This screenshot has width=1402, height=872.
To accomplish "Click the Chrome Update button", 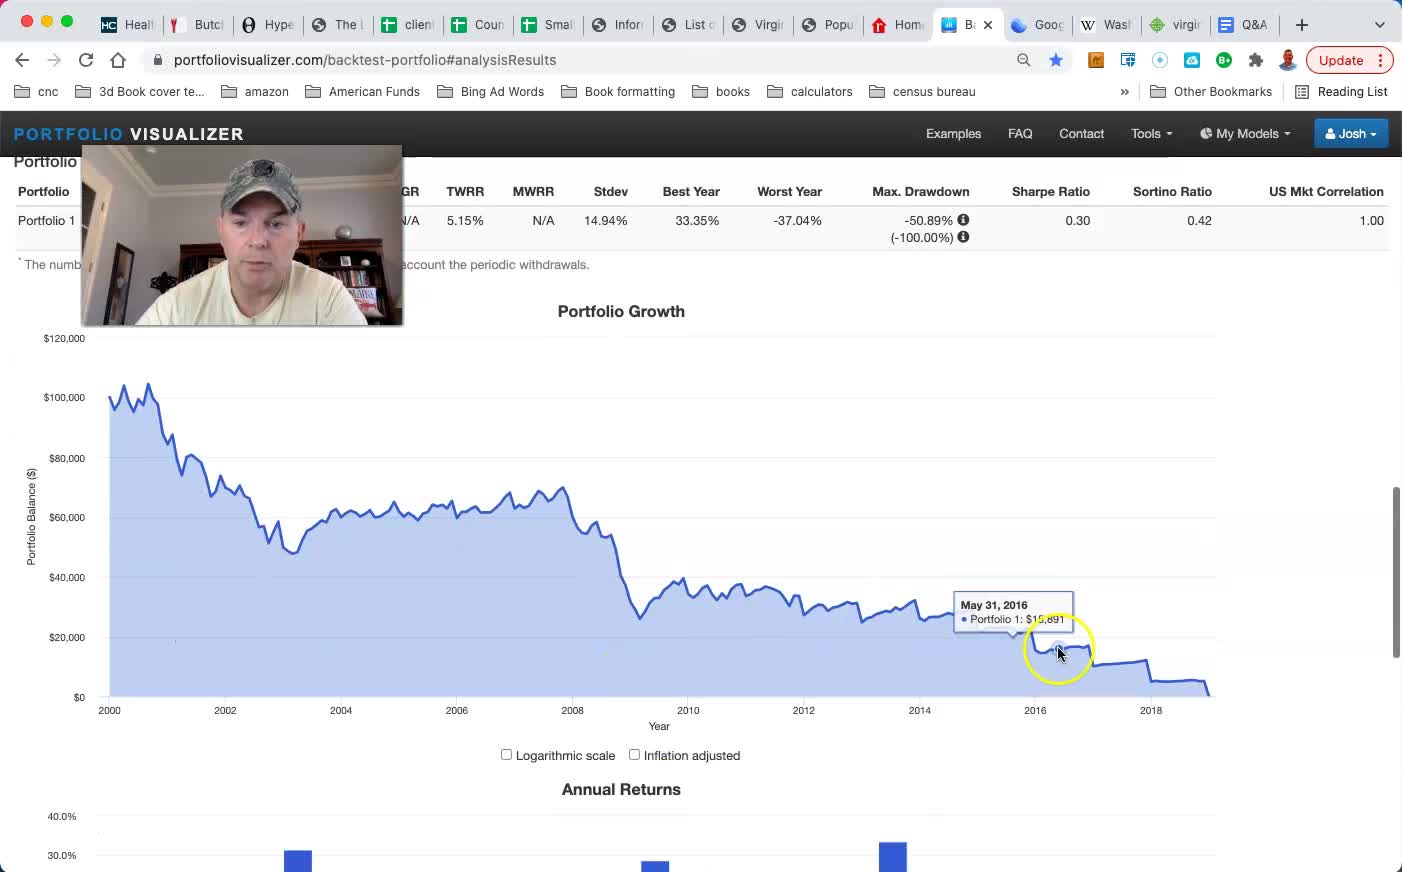I will pos(1340,60).
